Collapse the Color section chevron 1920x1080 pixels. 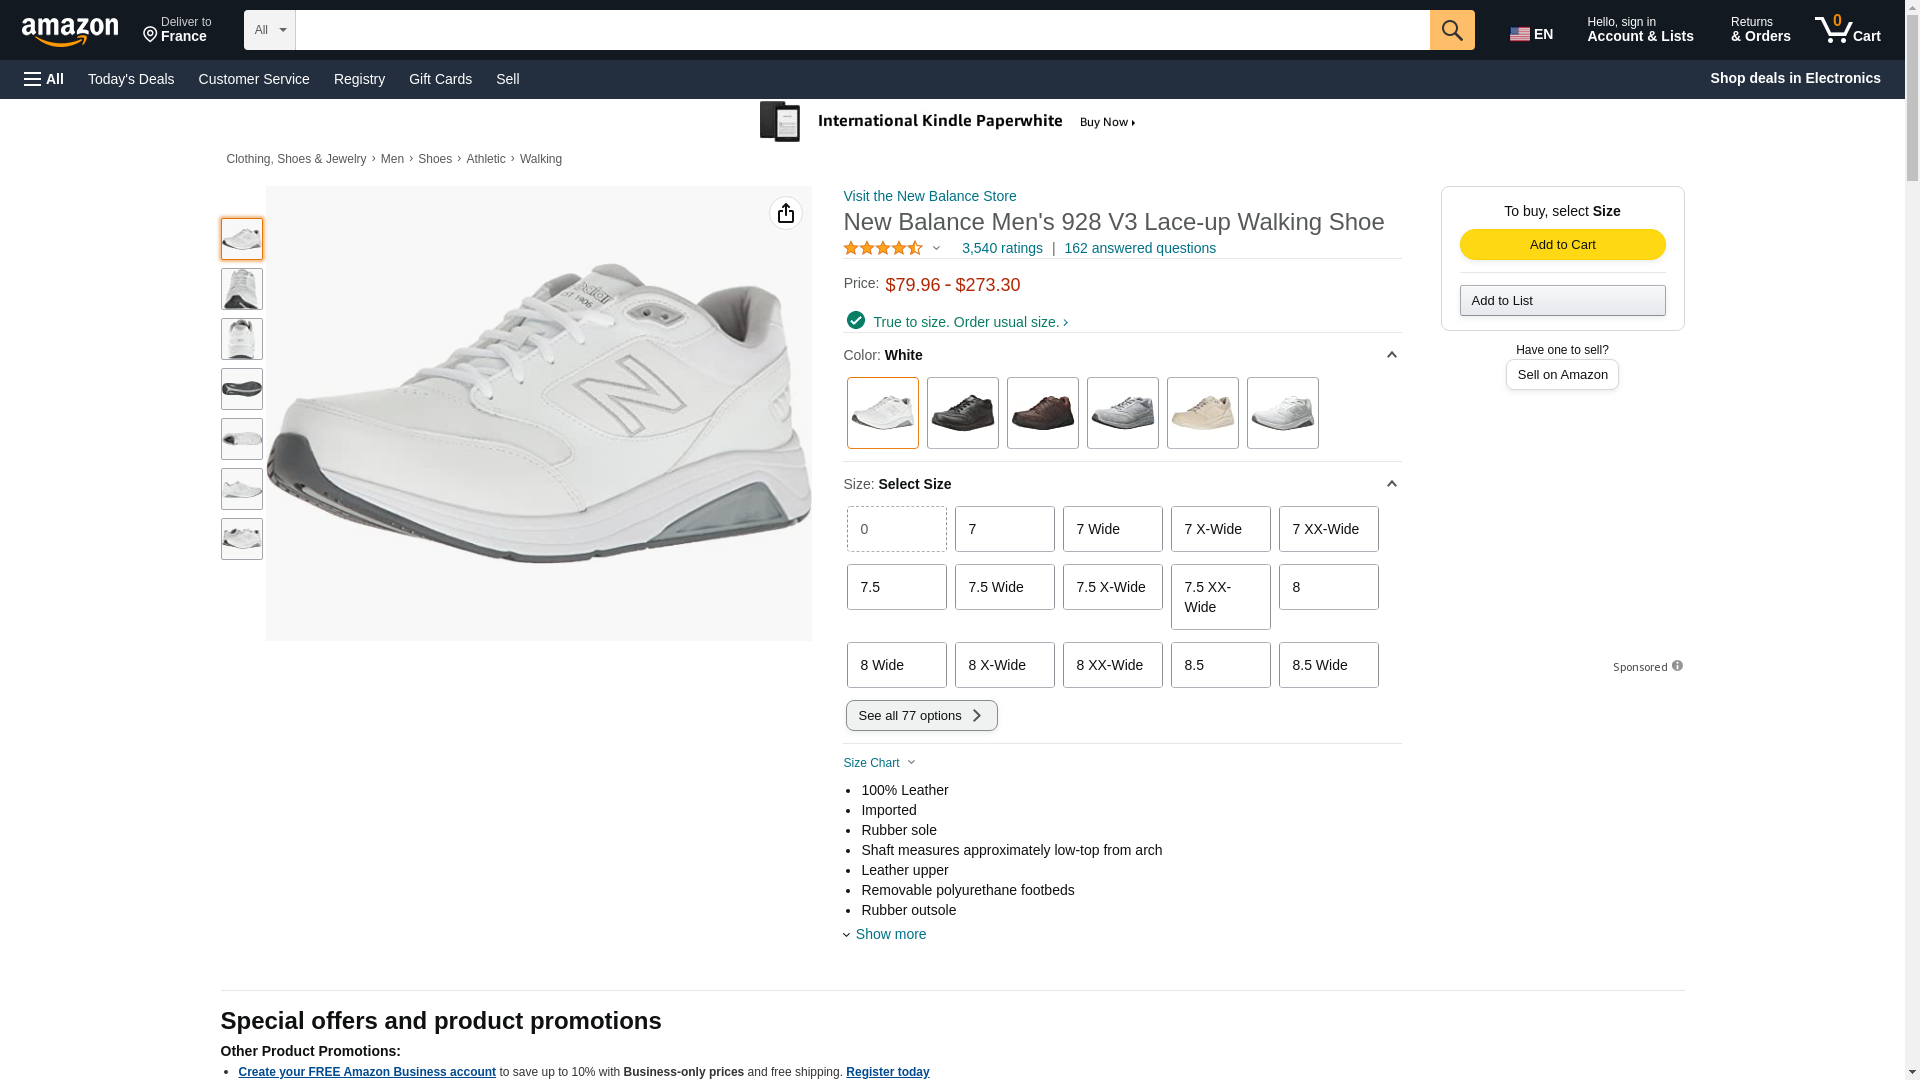1391,355
